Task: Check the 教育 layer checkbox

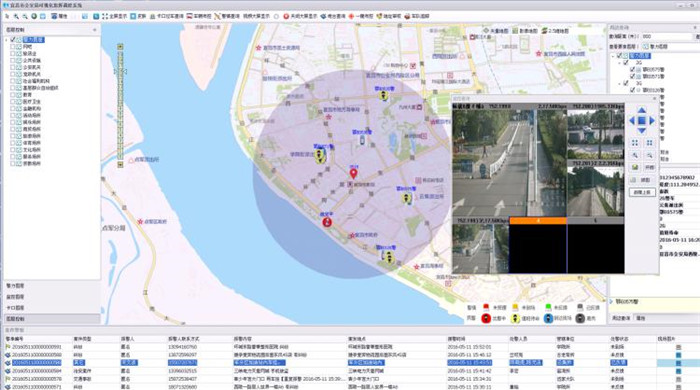Action: [13, 95]
